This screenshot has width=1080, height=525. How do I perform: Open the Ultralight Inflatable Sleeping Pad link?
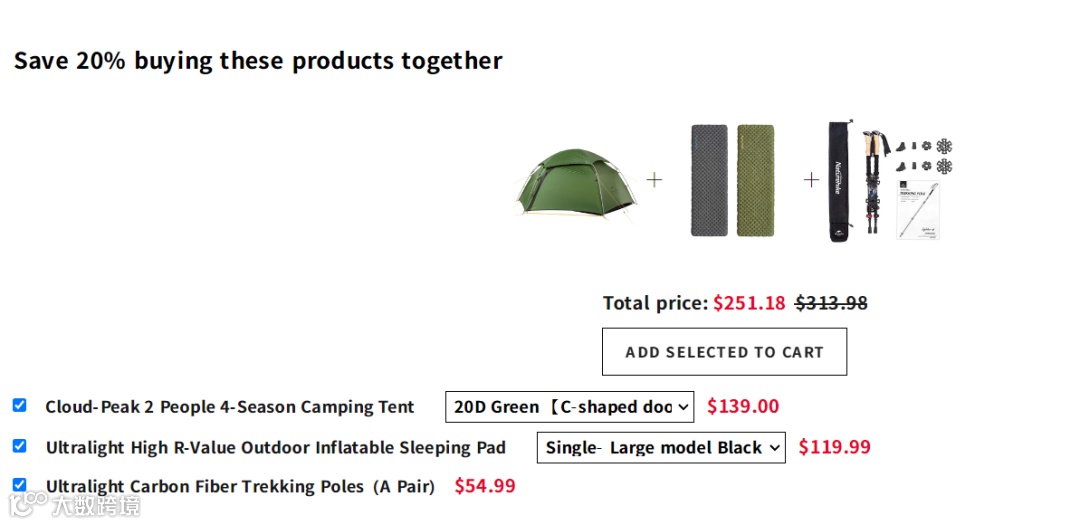pyautogui.click(x=275, y=448)
